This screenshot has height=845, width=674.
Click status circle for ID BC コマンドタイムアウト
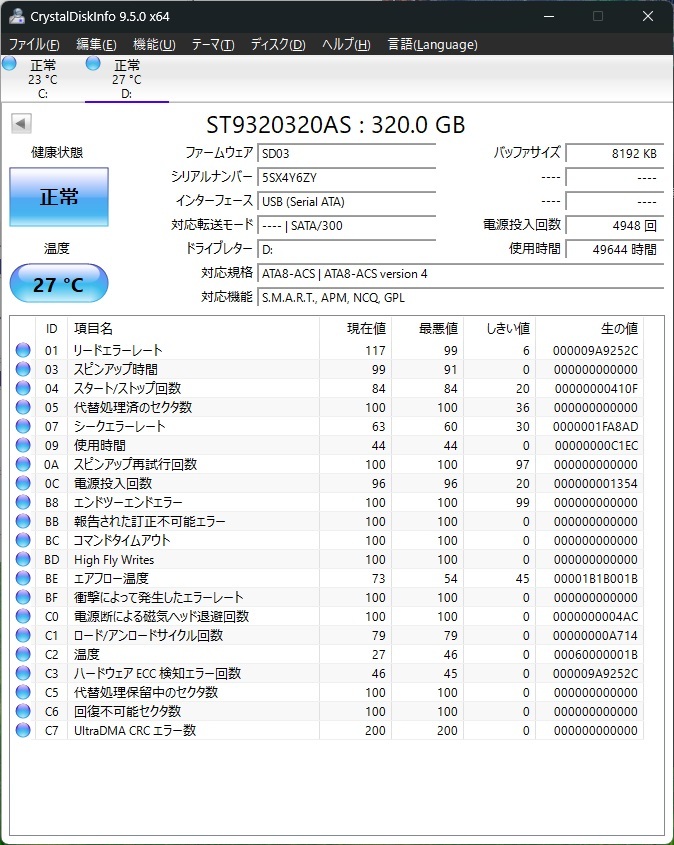23,540
